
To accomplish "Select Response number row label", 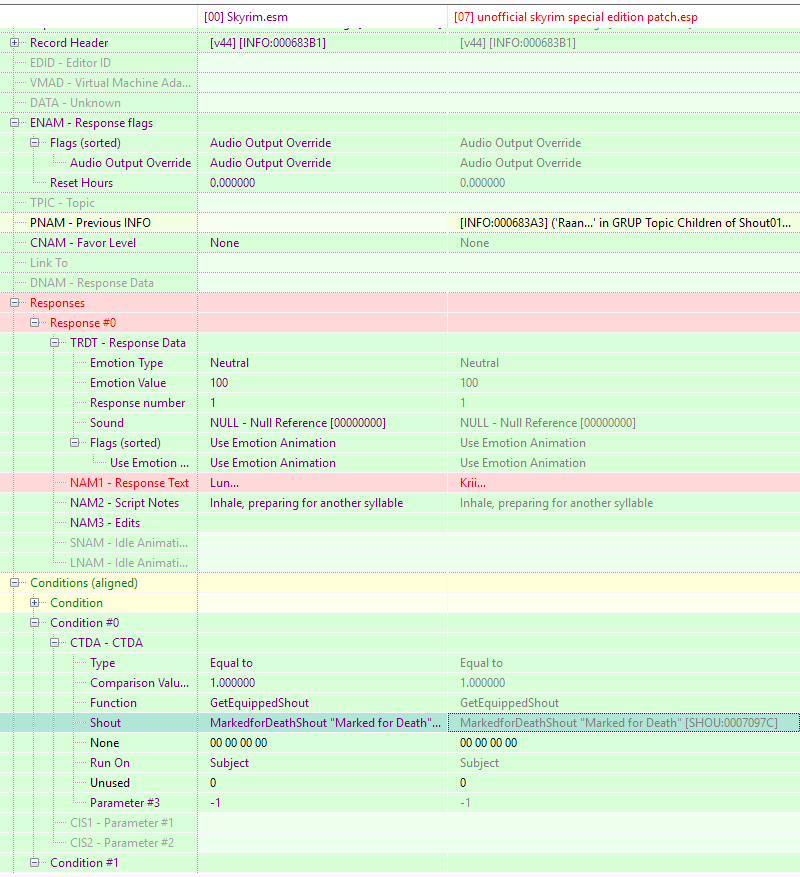I will click(138, 403).
